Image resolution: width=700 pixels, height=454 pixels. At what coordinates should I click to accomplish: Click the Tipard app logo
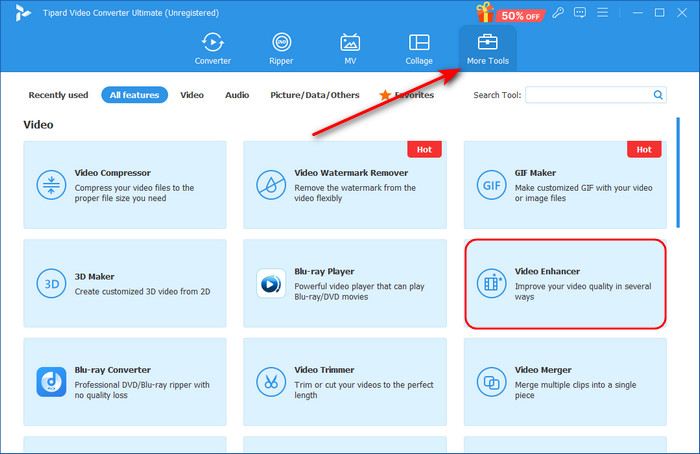pyautogui.click(x=22, y=13)
